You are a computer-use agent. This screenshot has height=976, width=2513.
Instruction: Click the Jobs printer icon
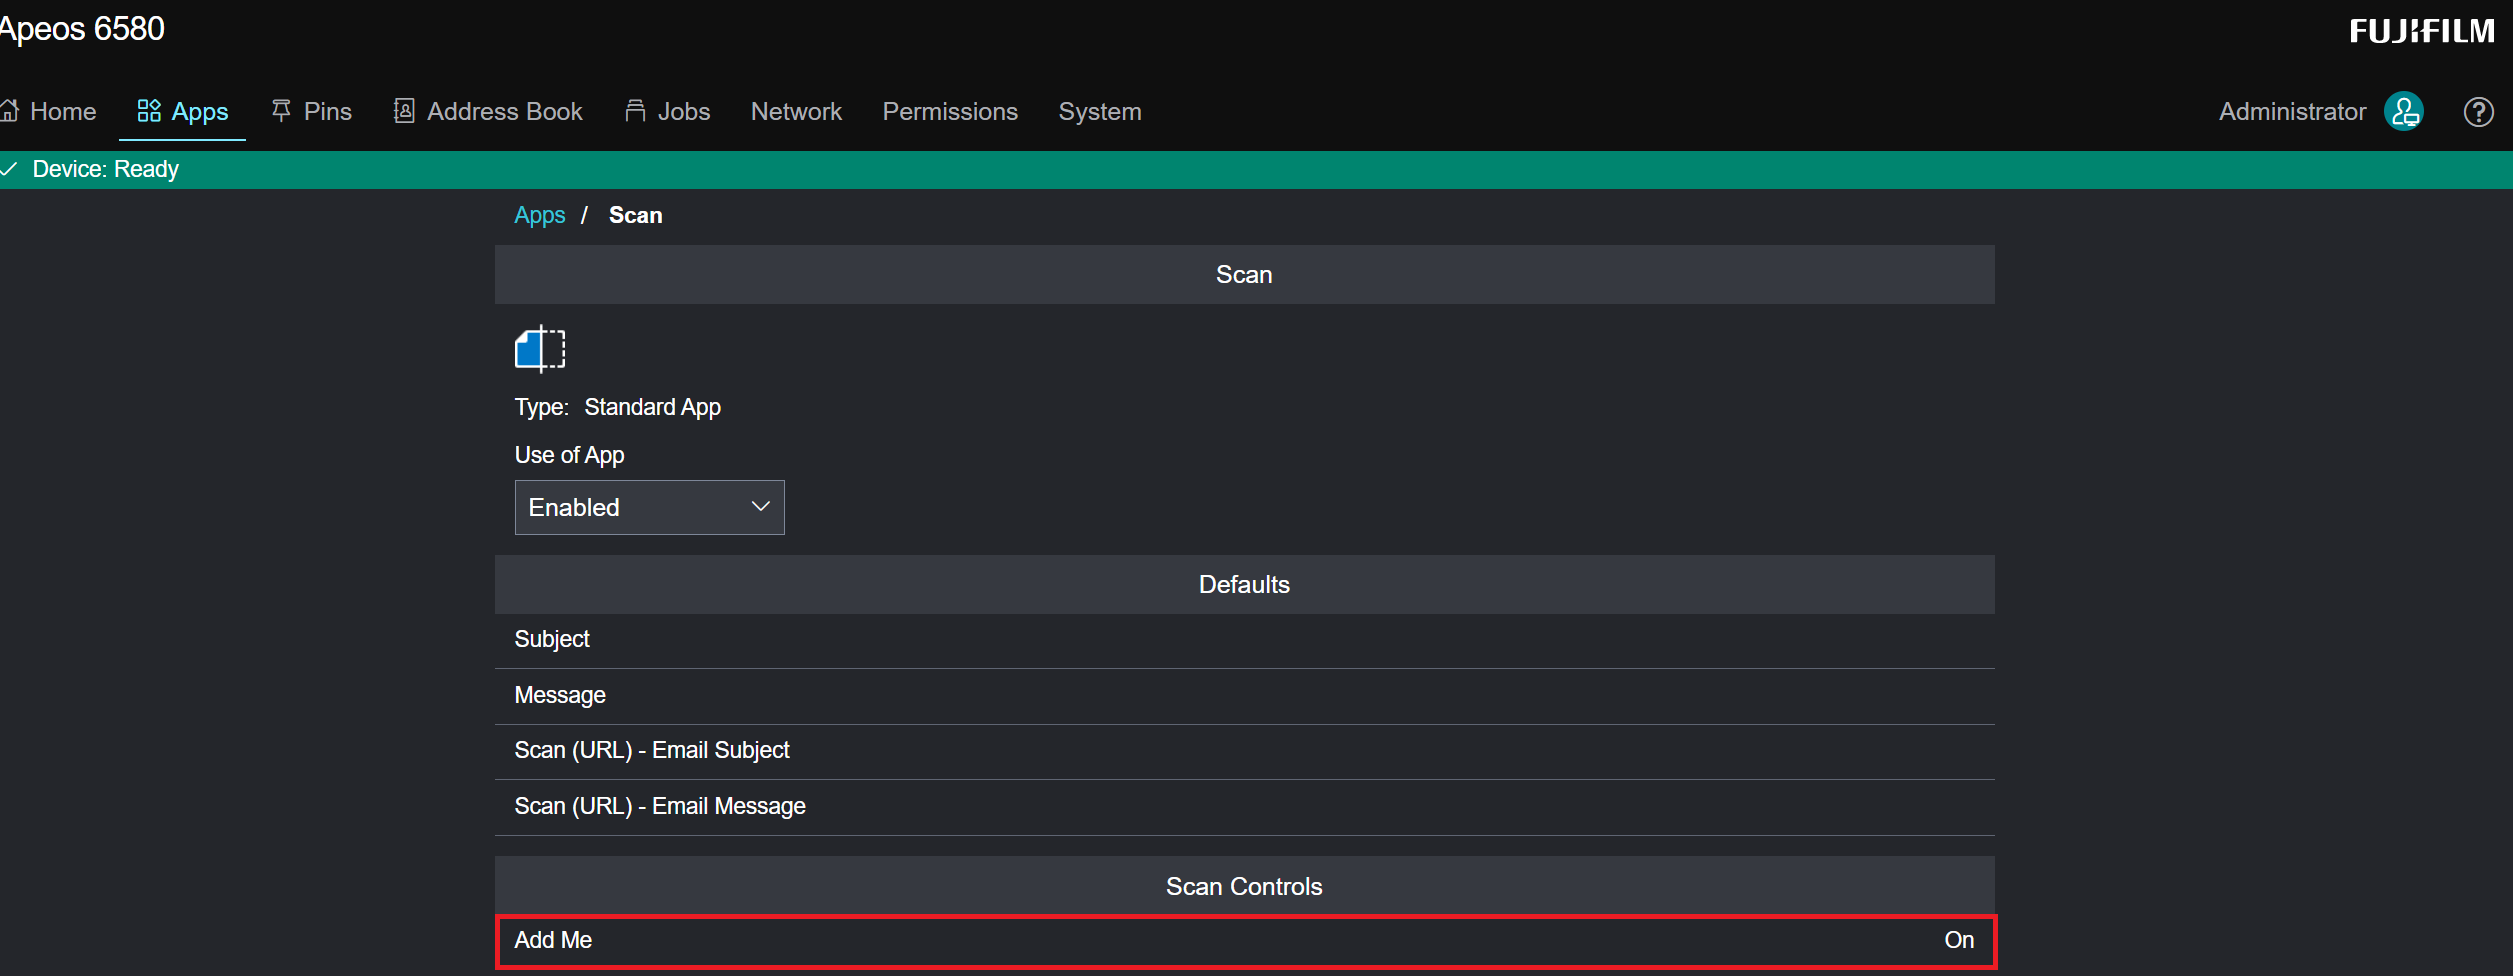click(x=635, y=111)
